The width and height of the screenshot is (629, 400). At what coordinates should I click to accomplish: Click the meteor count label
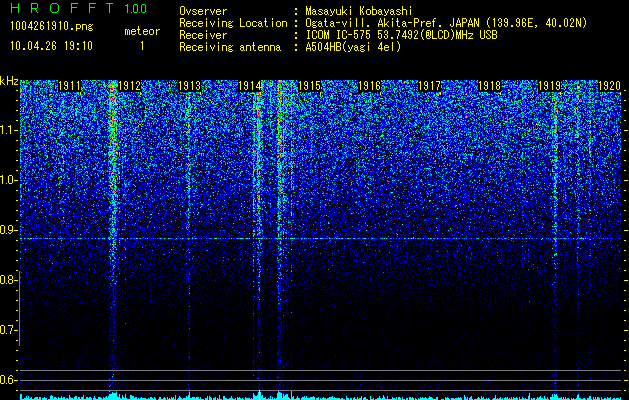(142, 31)
